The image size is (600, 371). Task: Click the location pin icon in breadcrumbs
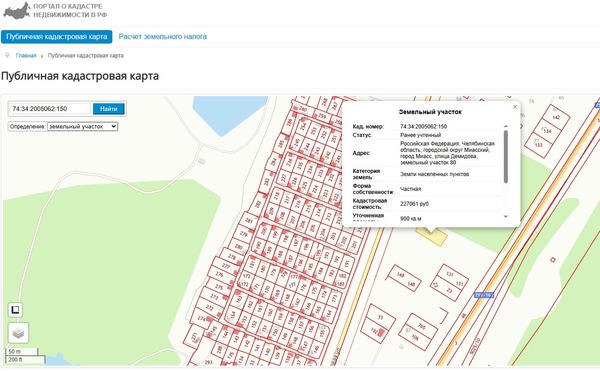(7, 55)
